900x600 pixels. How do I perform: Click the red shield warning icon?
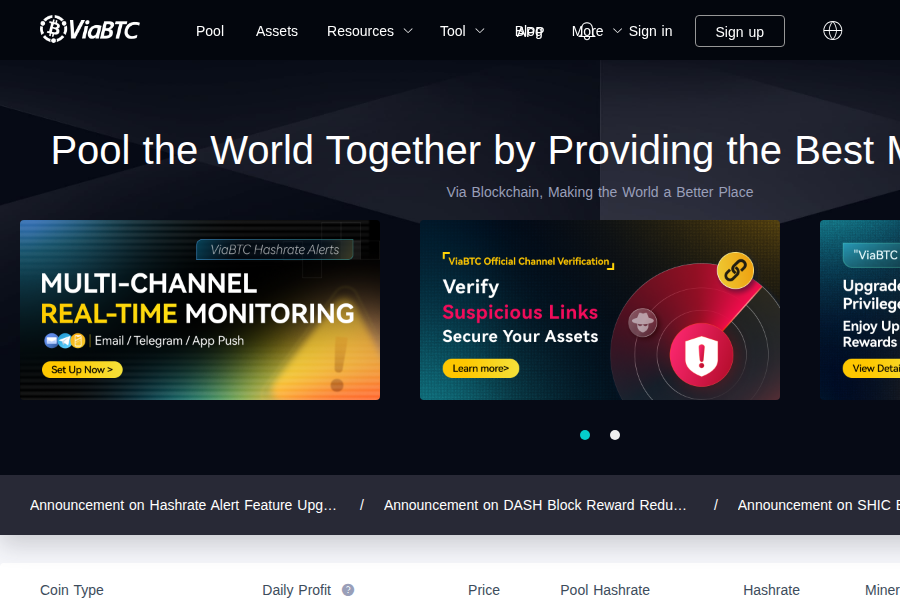(x=701, y=353)
